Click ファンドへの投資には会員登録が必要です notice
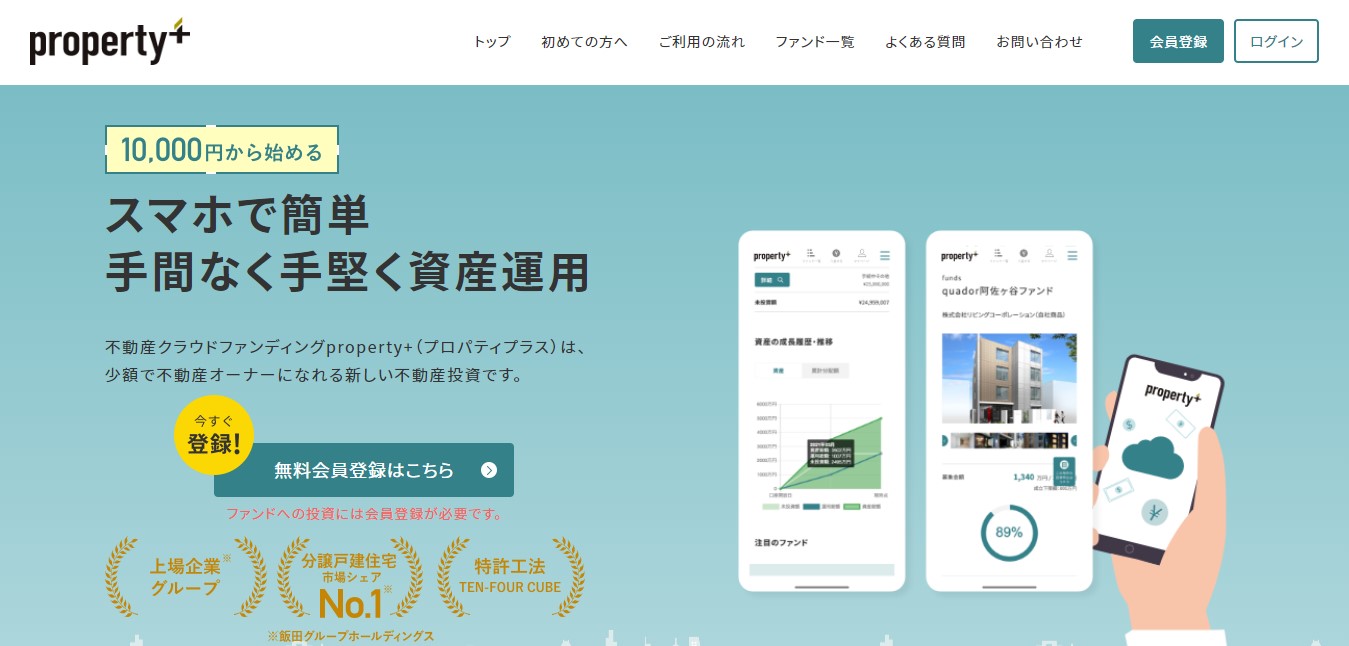The image size is (1349, 646). pyautogui.click(x=364, y=514)
